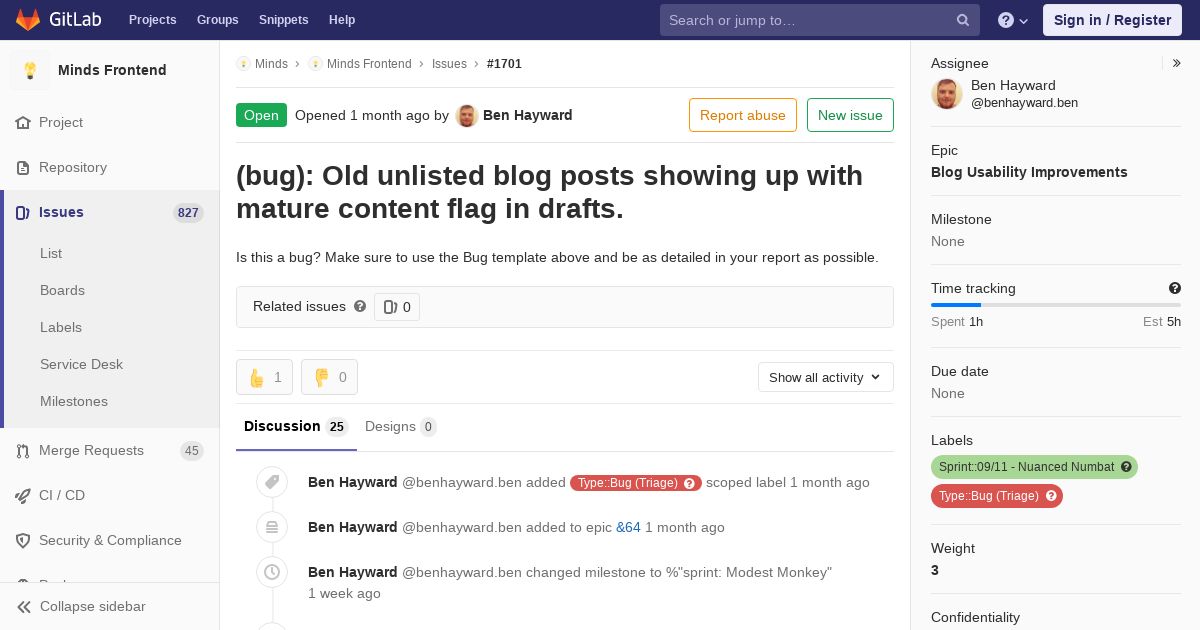Screen dimensions: 1200x630
Task: Switch to the Discussion tab
Action: pos(296,427)
